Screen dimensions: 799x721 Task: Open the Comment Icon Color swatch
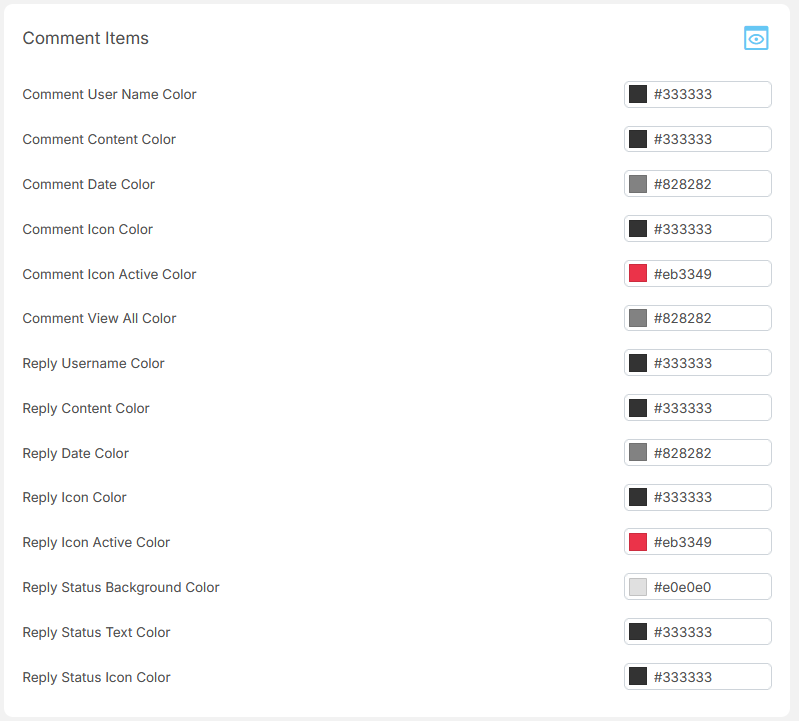(x=638, y=229)
